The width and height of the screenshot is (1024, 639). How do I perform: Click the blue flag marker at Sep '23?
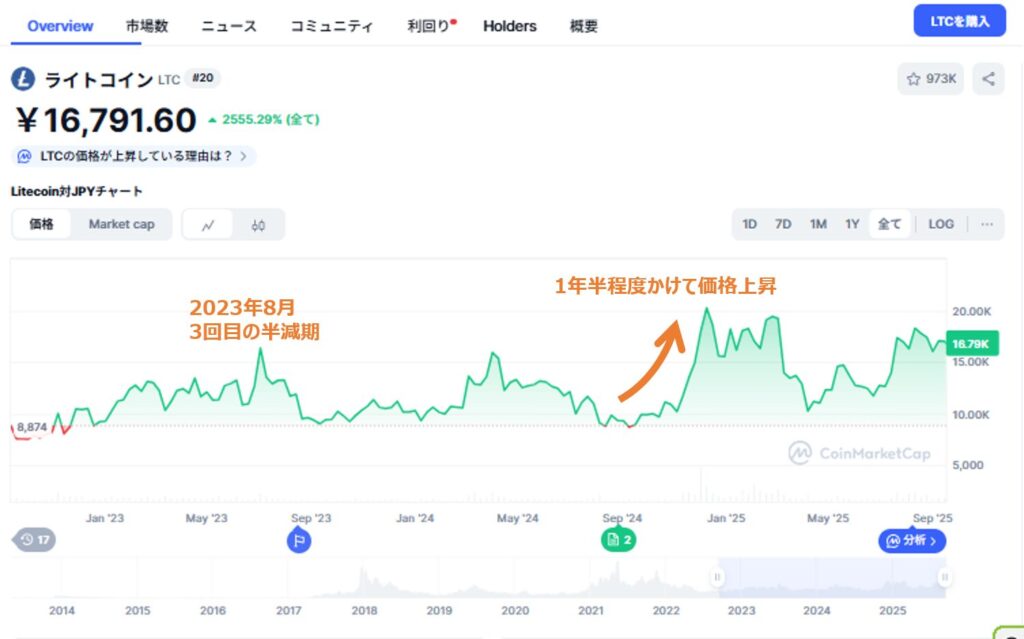[299, 541]
